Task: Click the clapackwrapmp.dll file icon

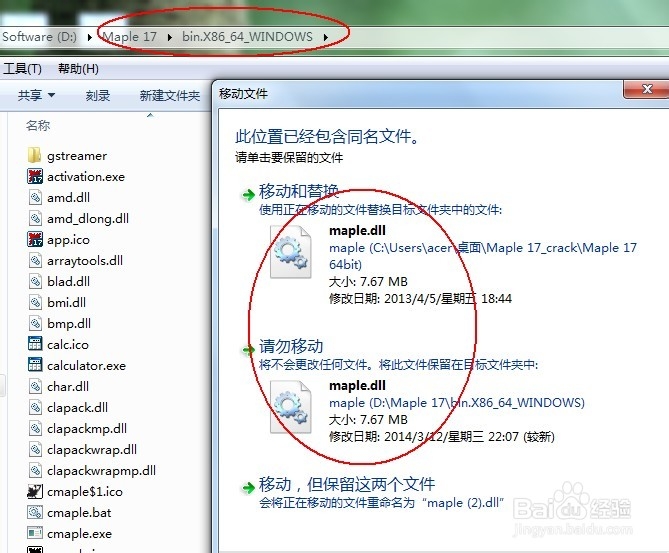Action: [x=35, y=470]
